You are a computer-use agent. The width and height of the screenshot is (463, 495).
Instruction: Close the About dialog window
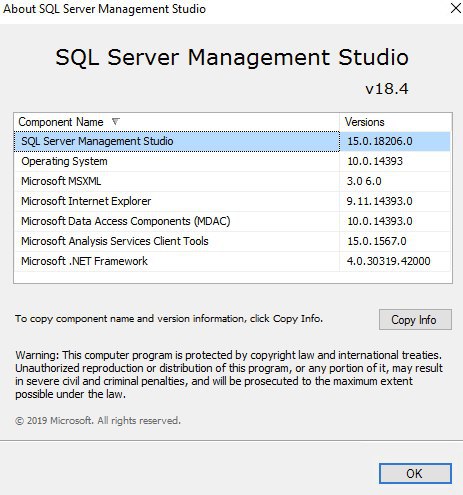click(x=455, y=8)
